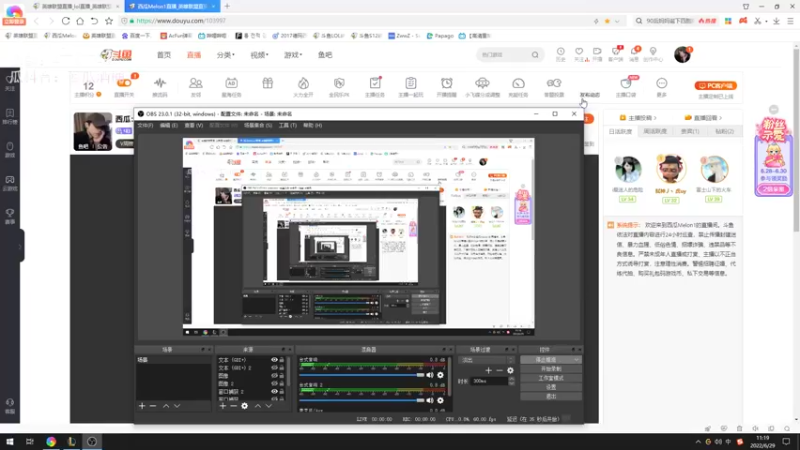
Task: Open the 房管 people icon in Douyu toolbar
Action: (195, 83)
